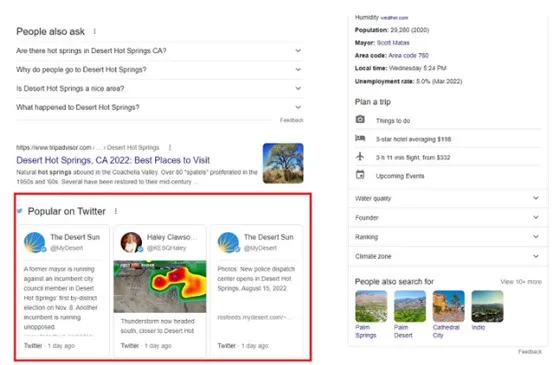Click the @KESQHaley handle

click(x=167, y=248)
